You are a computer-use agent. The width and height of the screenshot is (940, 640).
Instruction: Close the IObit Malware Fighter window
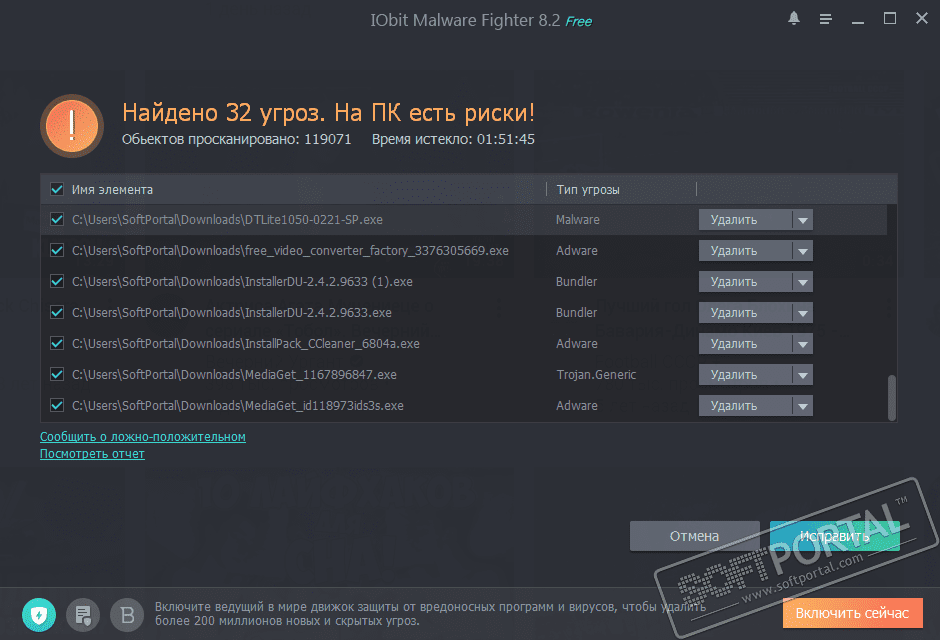922,19
